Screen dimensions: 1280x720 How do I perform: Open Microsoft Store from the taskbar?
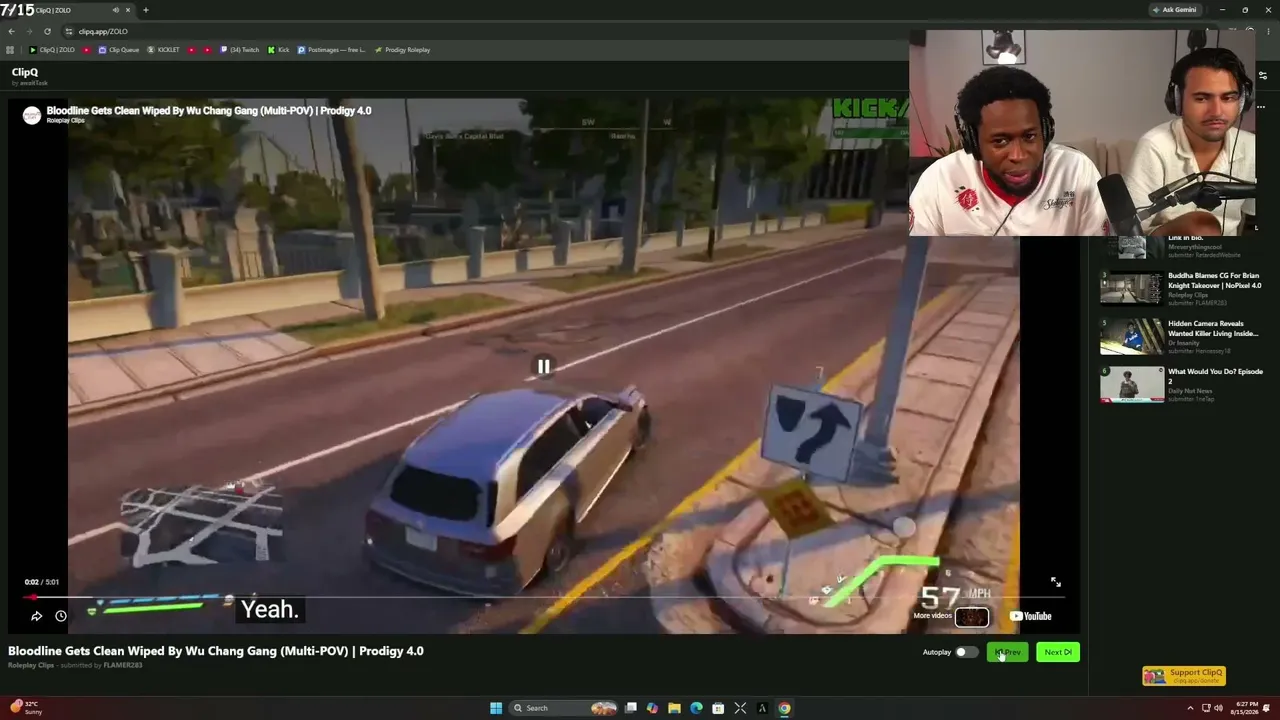[718, 708]
